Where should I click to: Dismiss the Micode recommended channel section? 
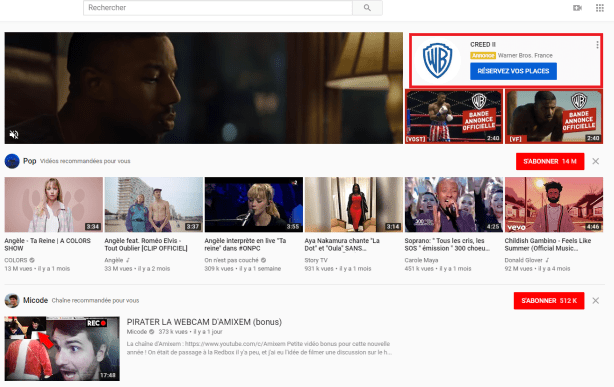point(596,300)
